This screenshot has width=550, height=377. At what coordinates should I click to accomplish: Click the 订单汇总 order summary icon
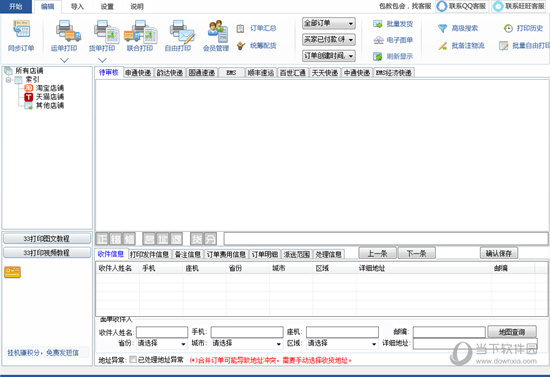point(240,28)
